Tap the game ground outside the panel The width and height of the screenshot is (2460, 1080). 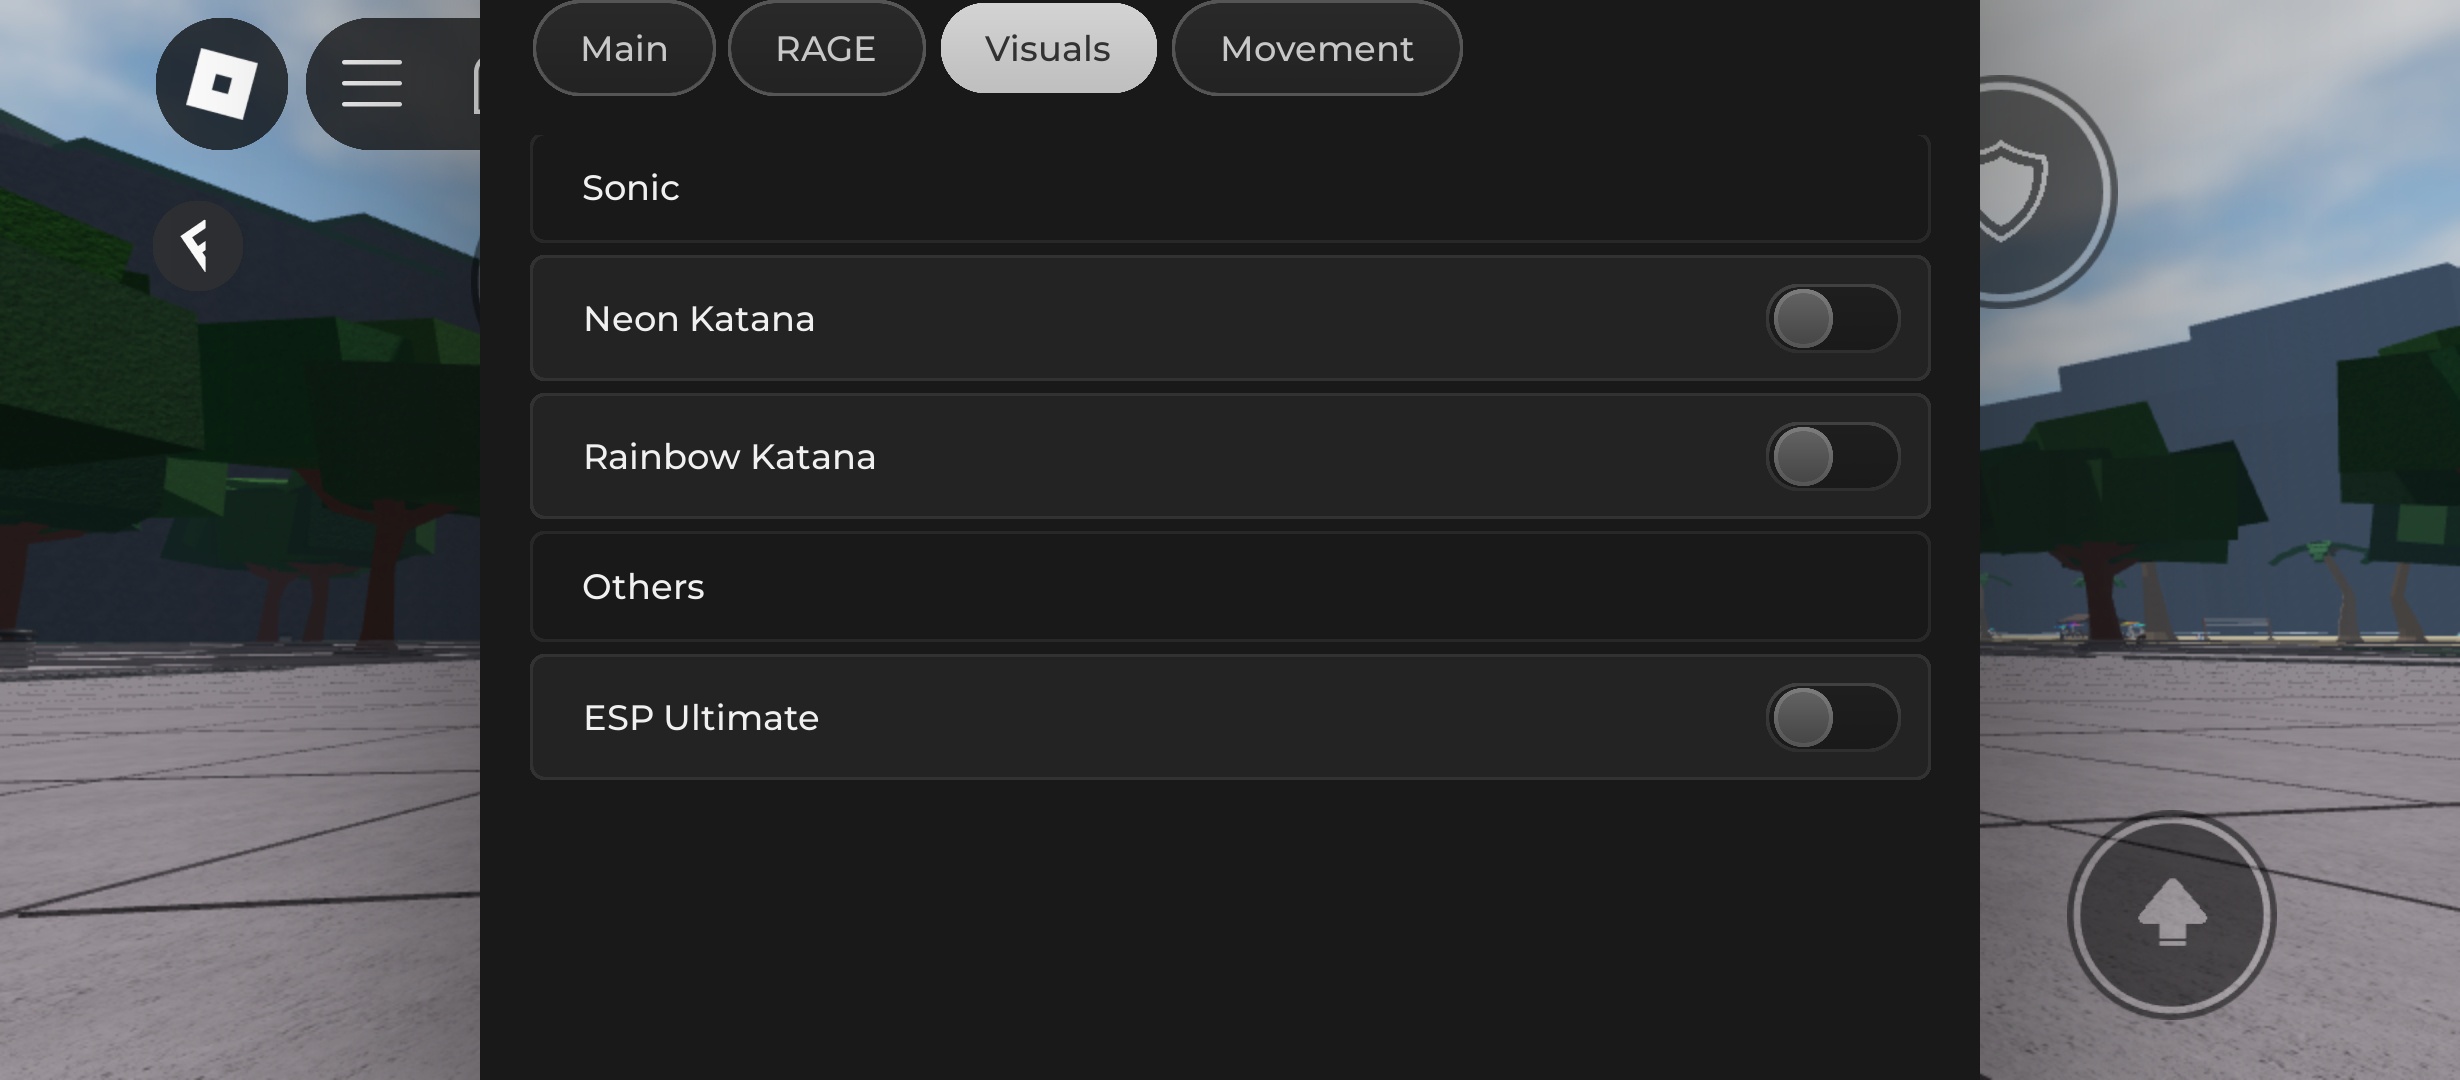(x=240, y=850)
